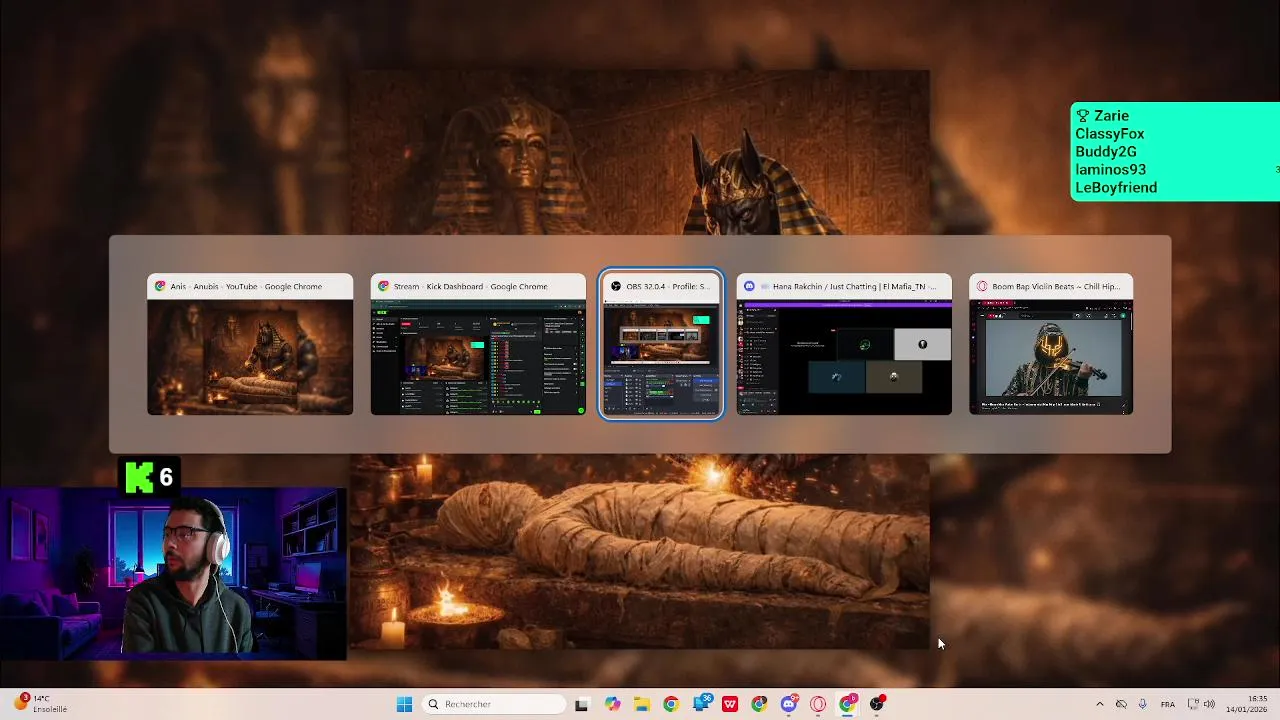1280x720 pixels.
Task: Open the Windows Start menu
Action: 404,704
